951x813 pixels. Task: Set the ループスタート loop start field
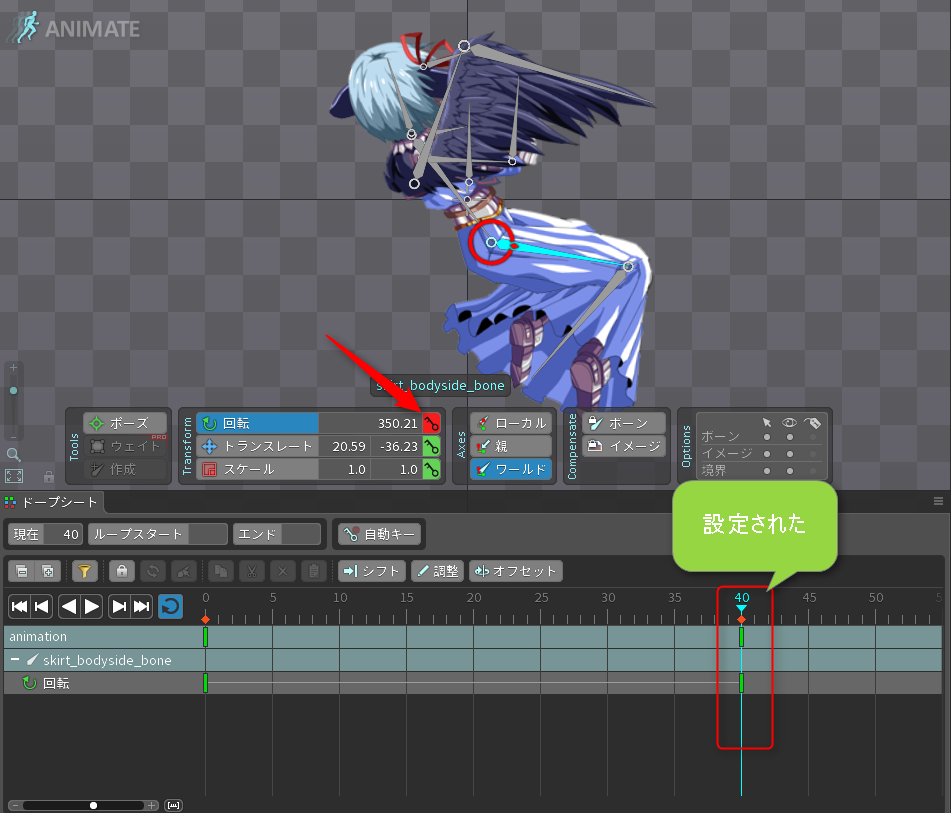point(158,535)
